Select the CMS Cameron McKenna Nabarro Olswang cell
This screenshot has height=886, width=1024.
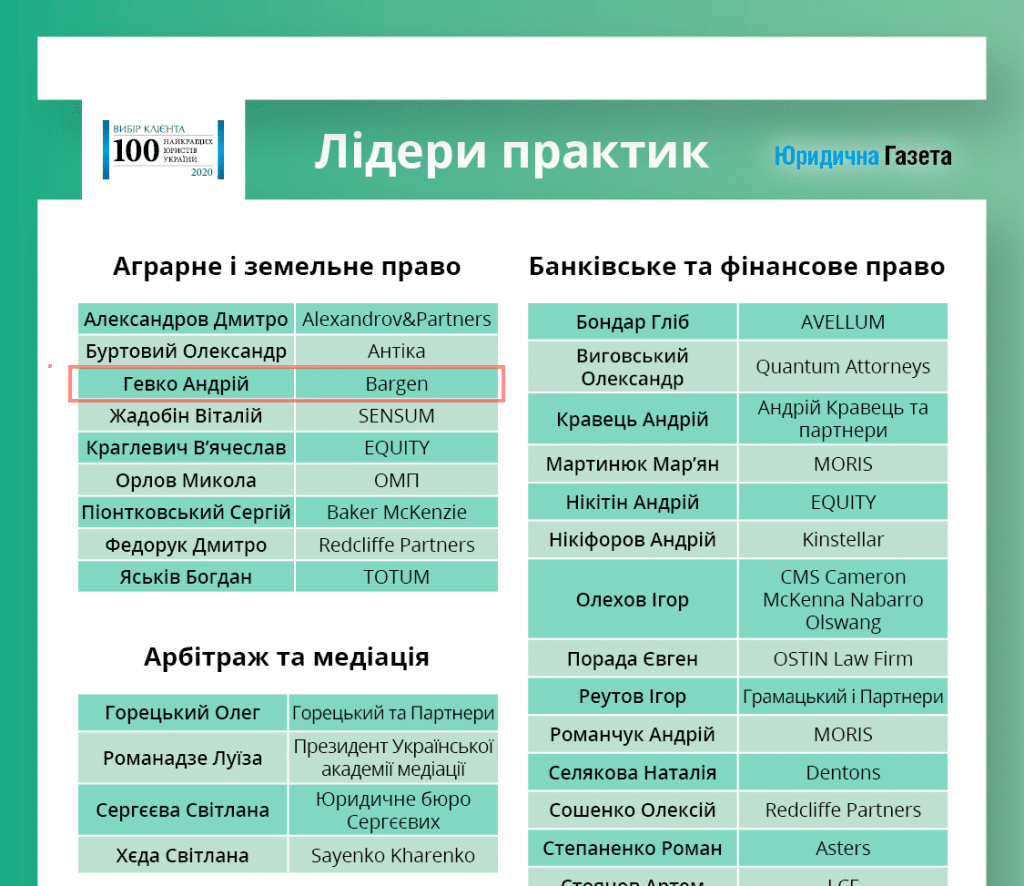(x=842, y=600)
